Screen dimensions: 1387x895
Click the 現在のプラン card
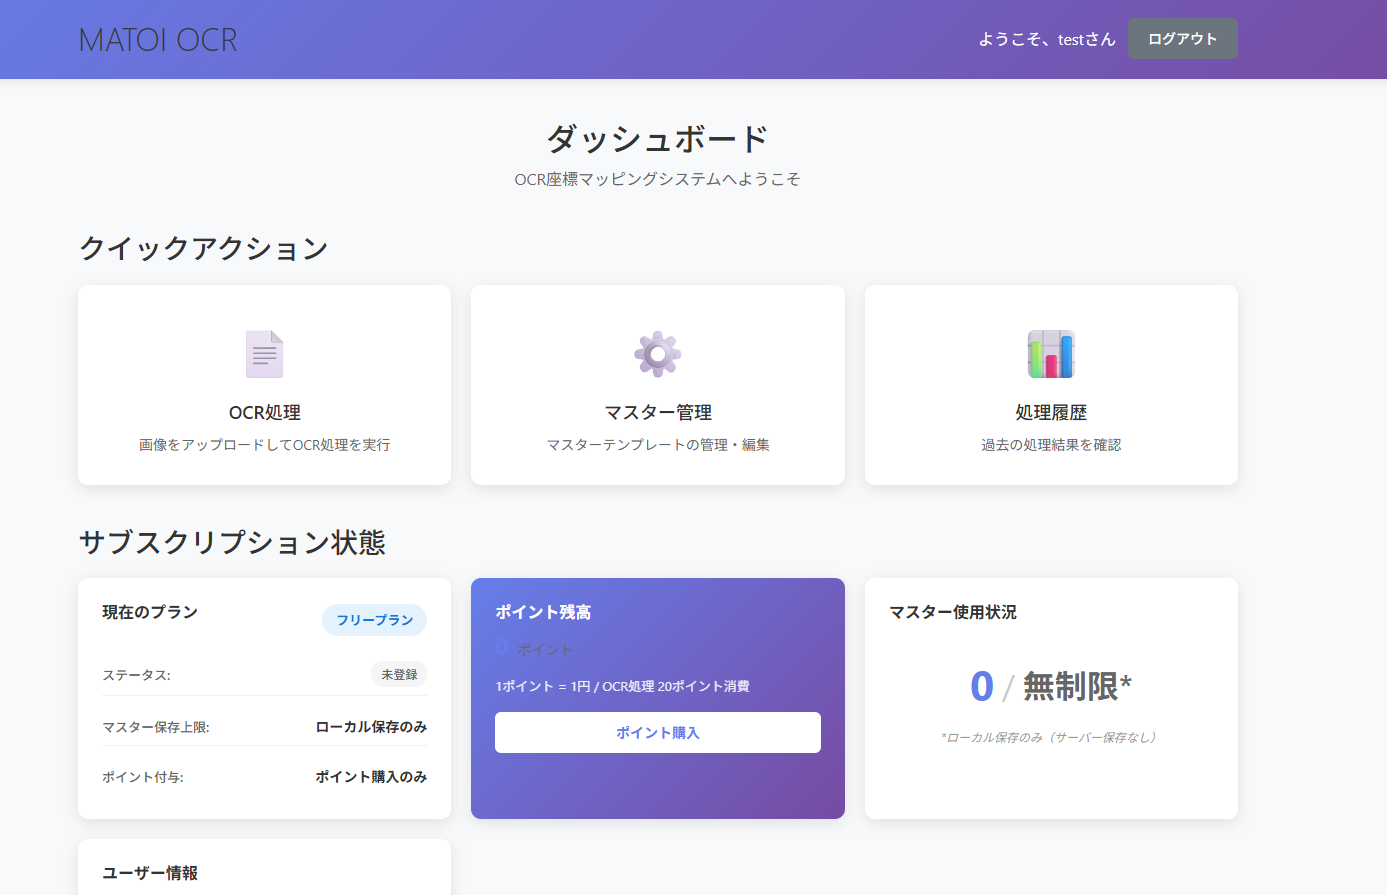click(x=263, y=698)
